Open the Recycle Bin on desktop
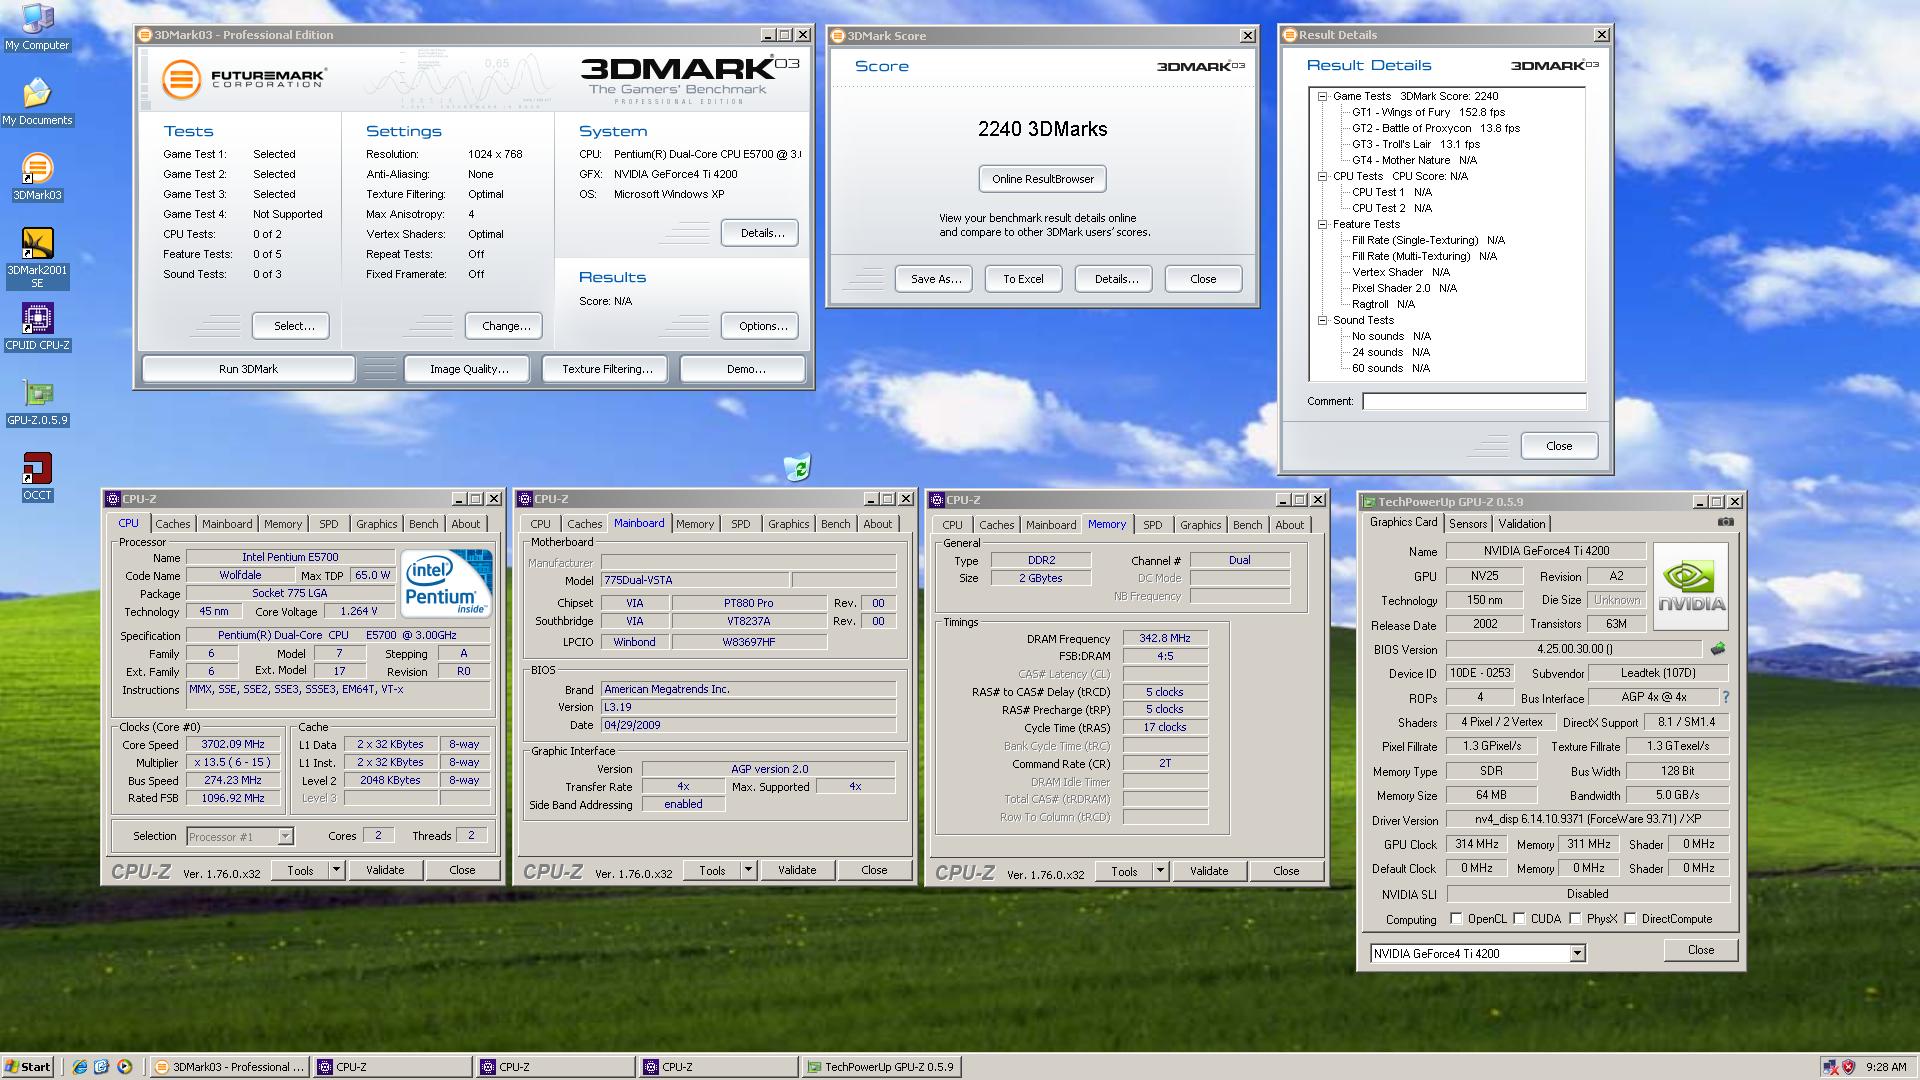The width and height of the screenshot is (1920, 1080). tap(797, 467)
